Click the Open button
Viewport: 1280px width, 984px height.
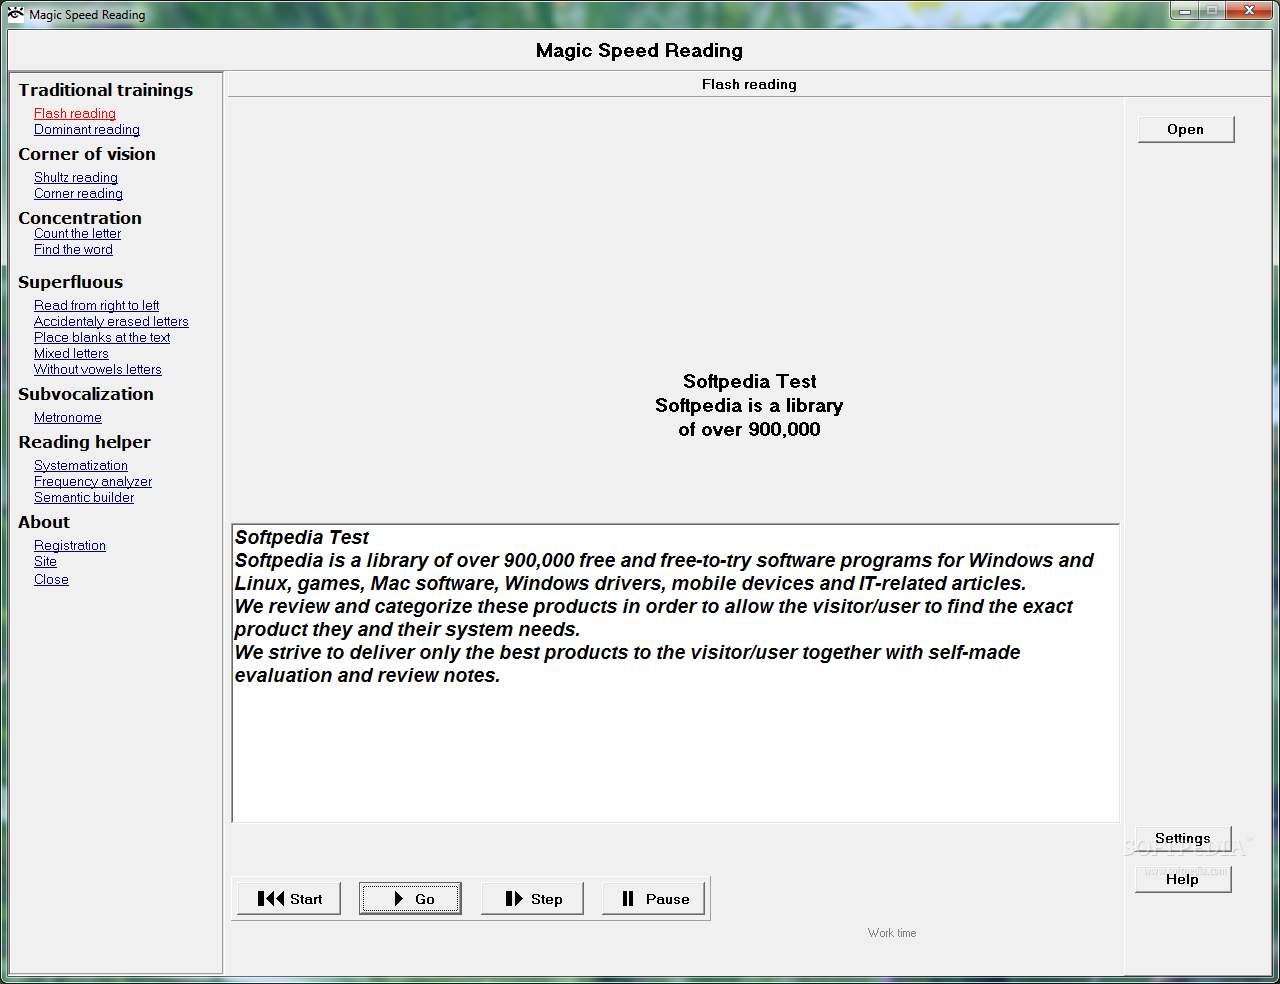pyautogui.click(x=1186, y=129)
